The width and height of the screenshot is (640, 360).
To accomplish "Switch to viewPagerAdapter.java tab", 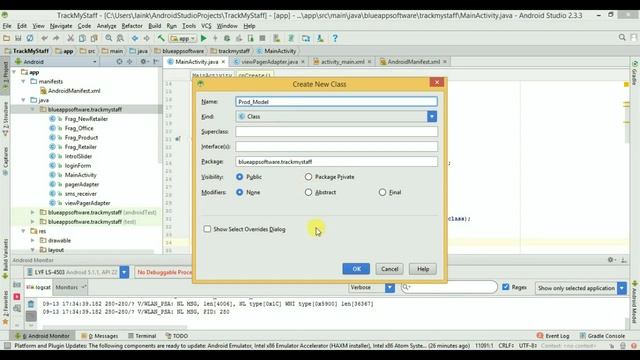I will (269, 62).
